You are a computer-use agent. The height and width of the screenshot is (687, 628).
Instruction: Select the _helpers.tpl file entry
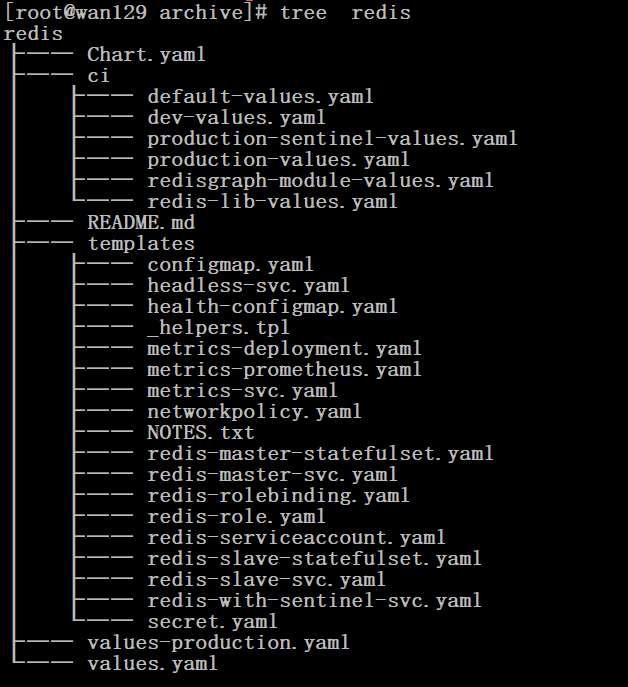218,328
